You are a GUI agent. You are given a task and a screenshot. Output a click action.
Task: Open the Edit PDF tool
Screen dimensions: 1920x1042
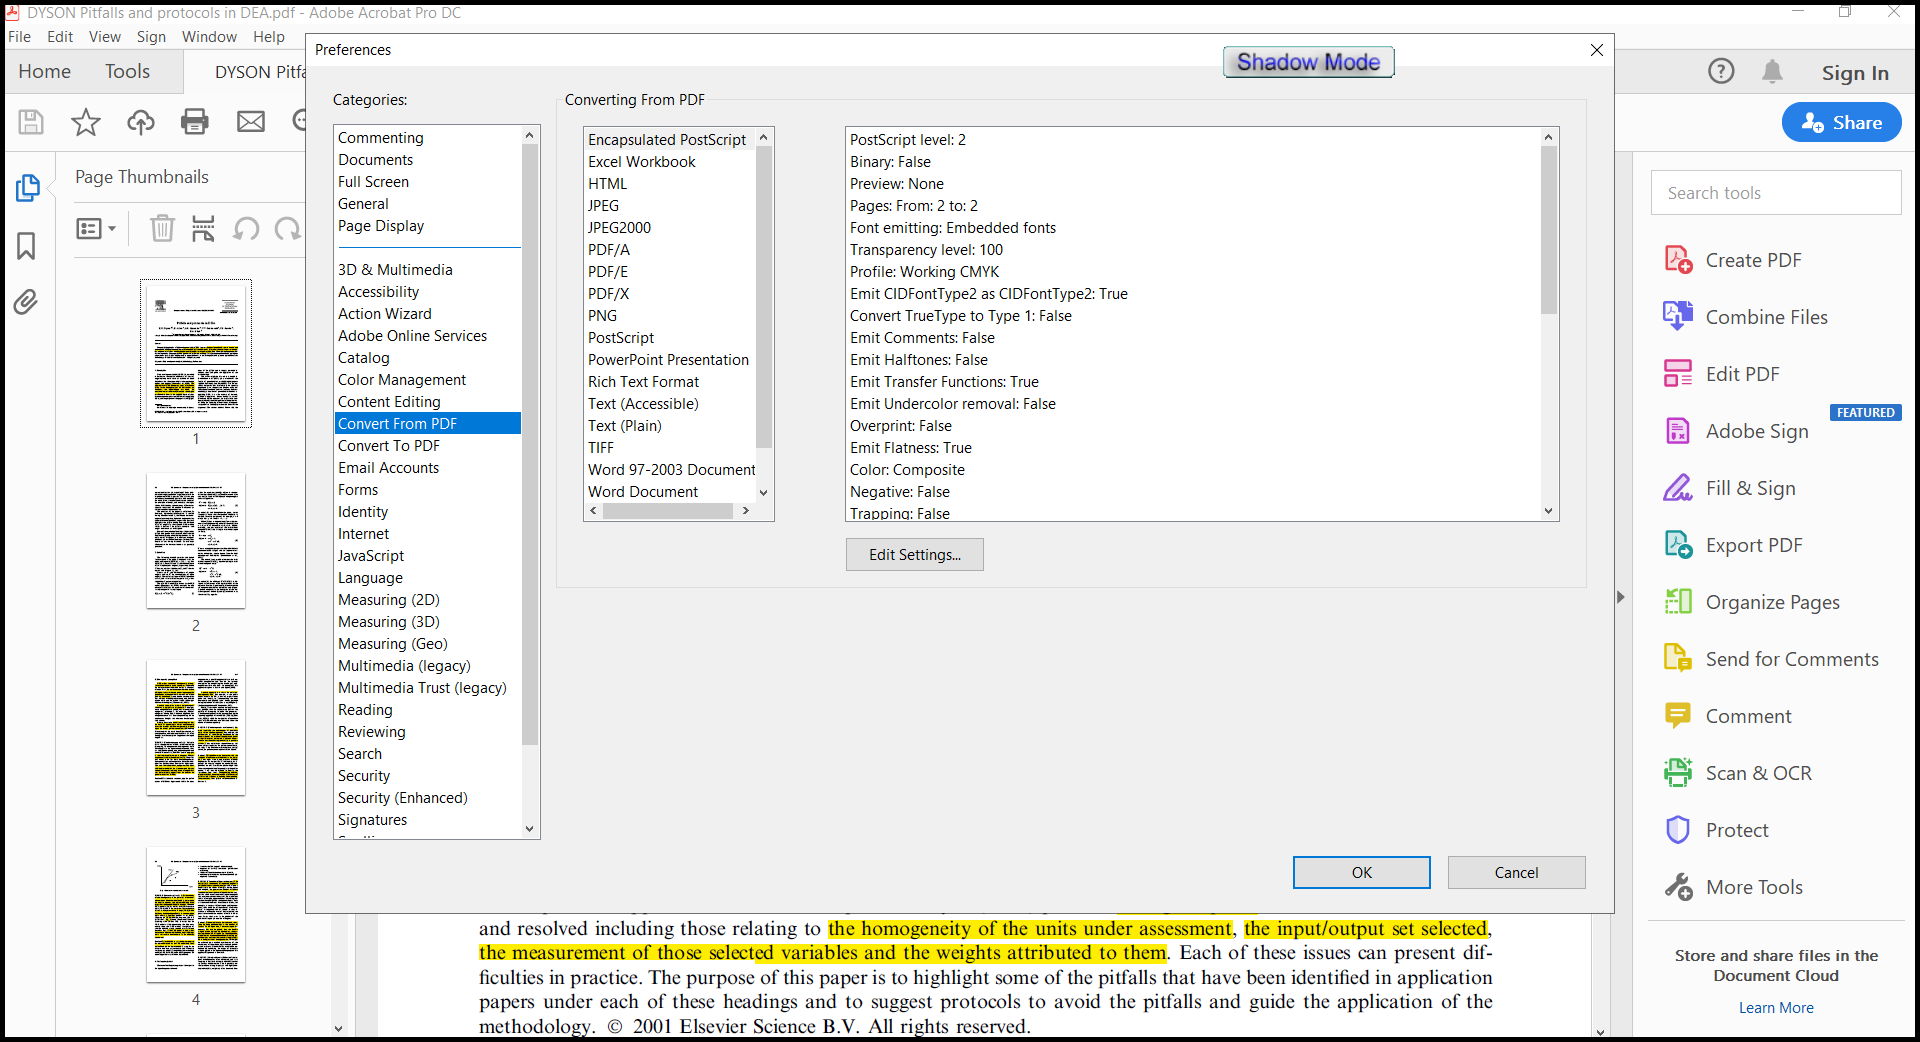coord(1742,374)
